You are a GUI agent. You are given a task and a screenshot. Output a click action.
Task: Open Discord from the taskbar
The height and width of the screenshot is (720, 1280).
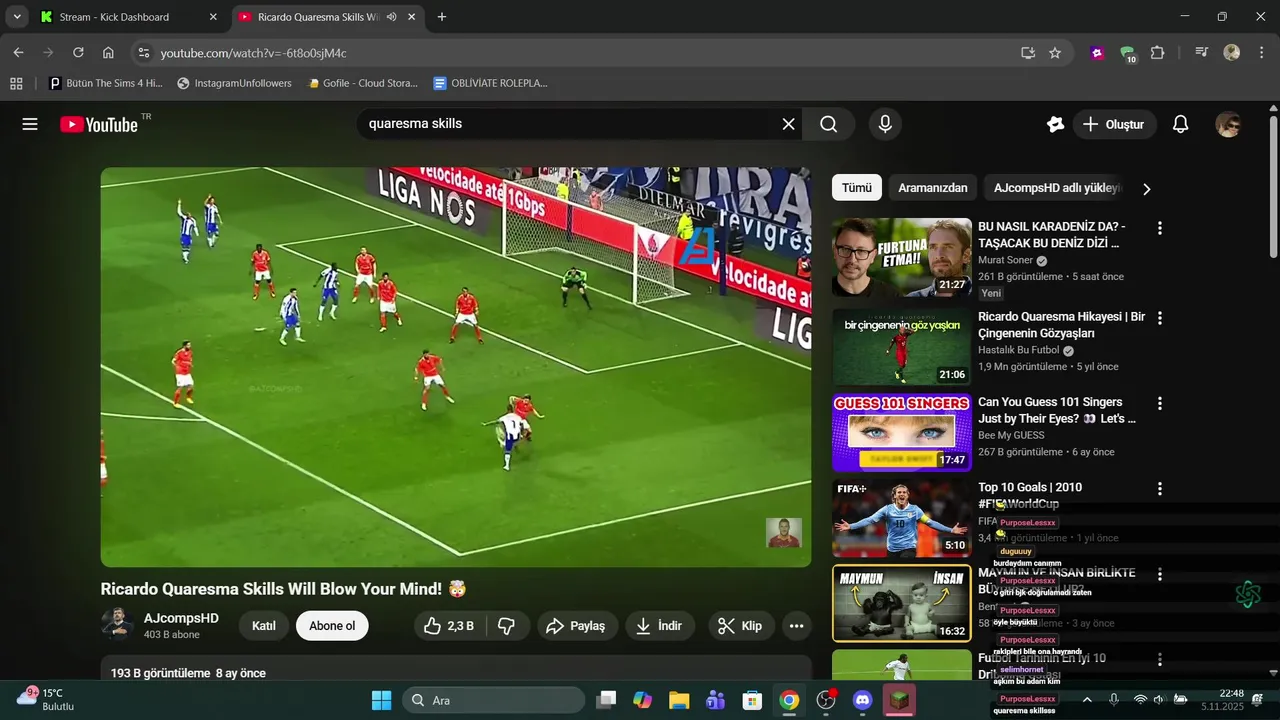pyautogui.click(x=863, y=700)
